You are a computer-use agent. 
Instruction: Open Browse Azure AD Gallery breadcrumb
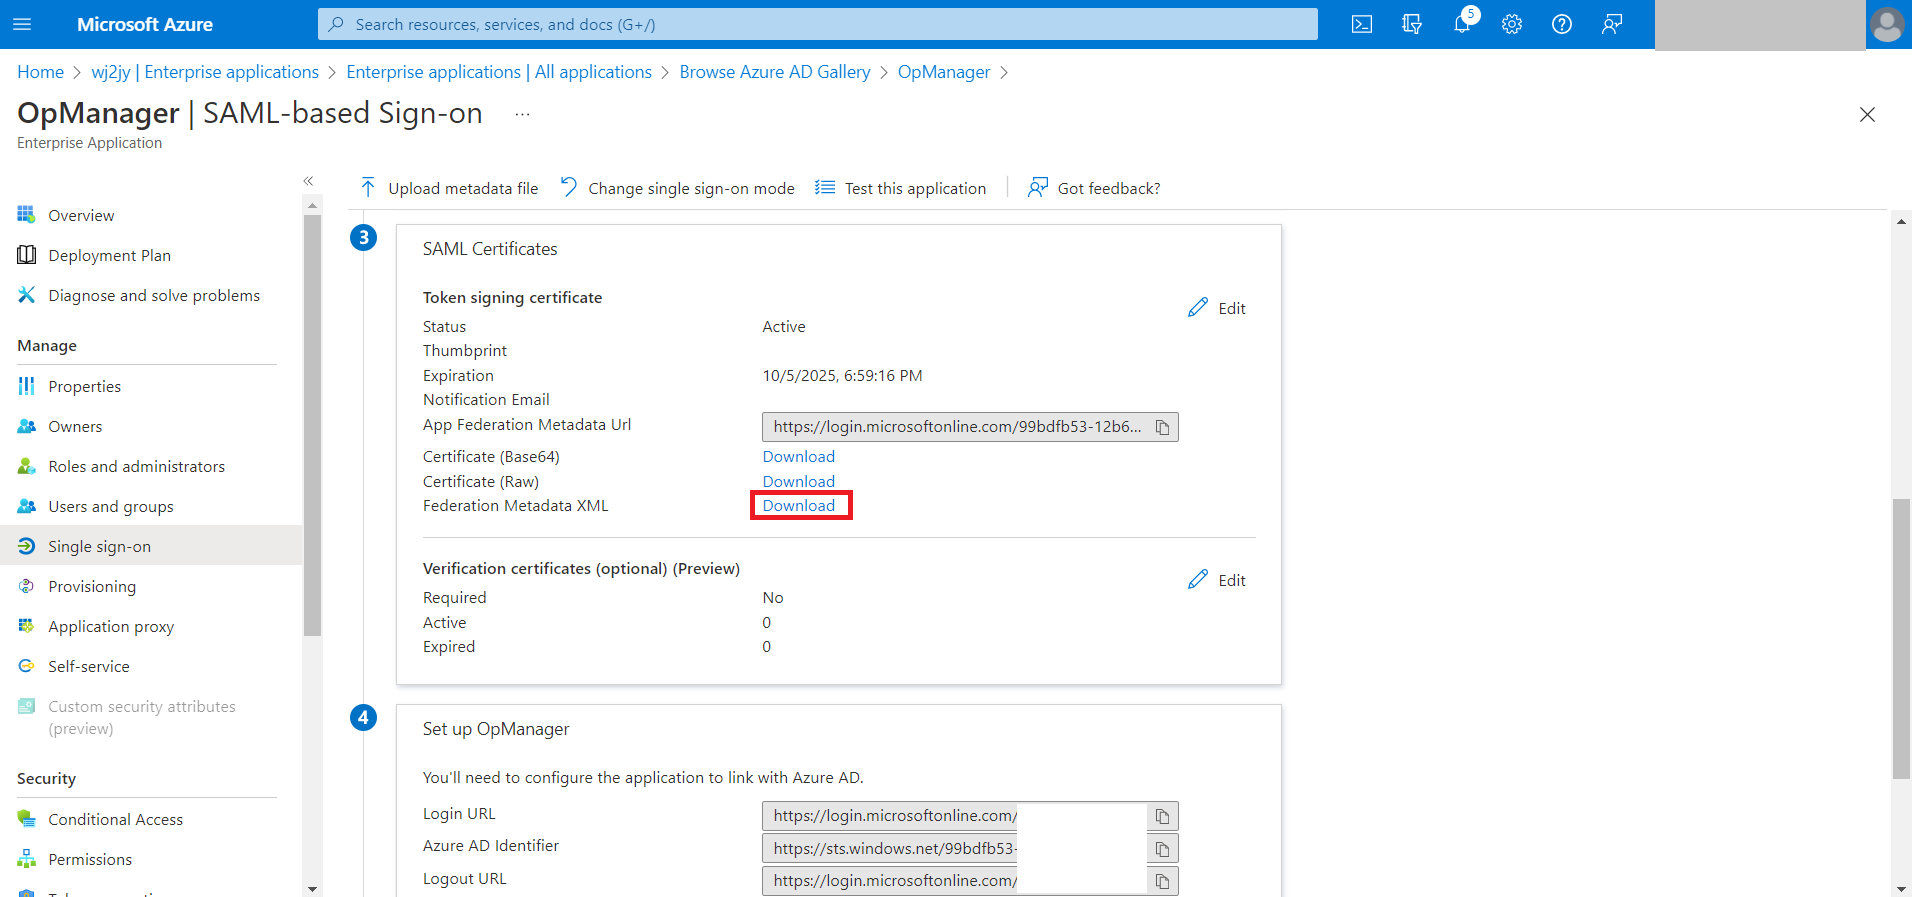pyautogui.click(x=775, y=72)
